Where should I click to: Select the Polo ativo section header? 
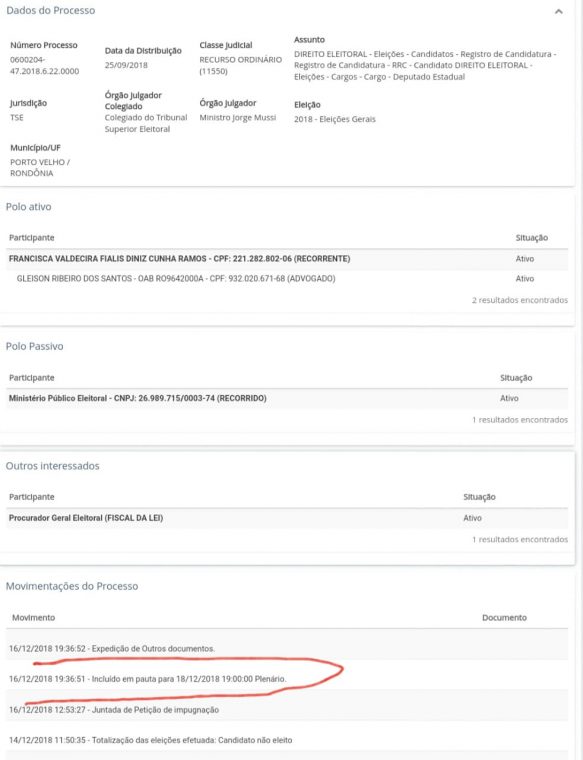click(x=29, y=207)
